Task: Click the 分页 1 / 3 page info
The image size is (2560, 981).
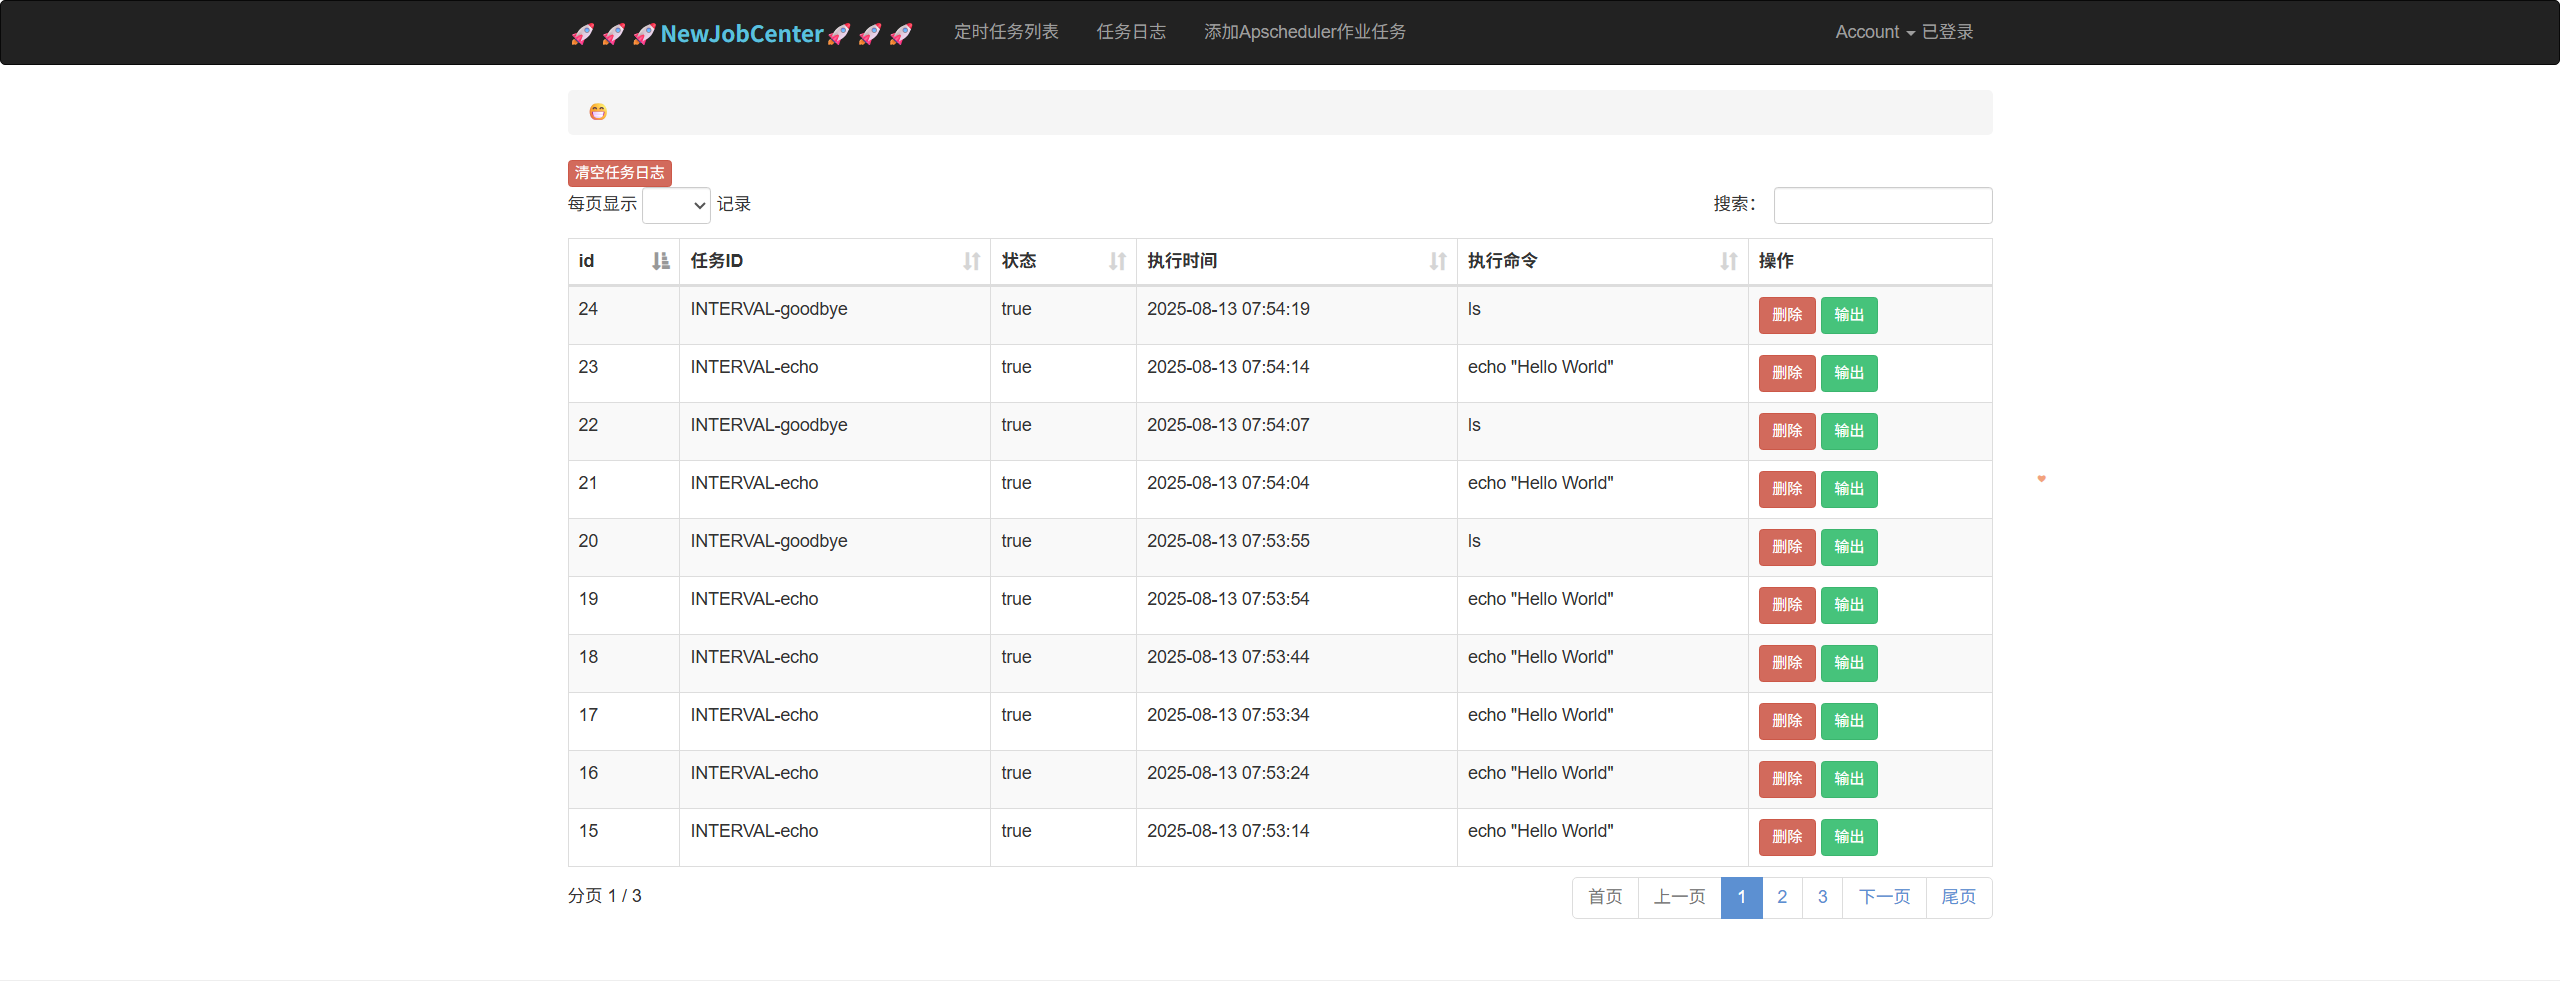Action: pos(604,896)
